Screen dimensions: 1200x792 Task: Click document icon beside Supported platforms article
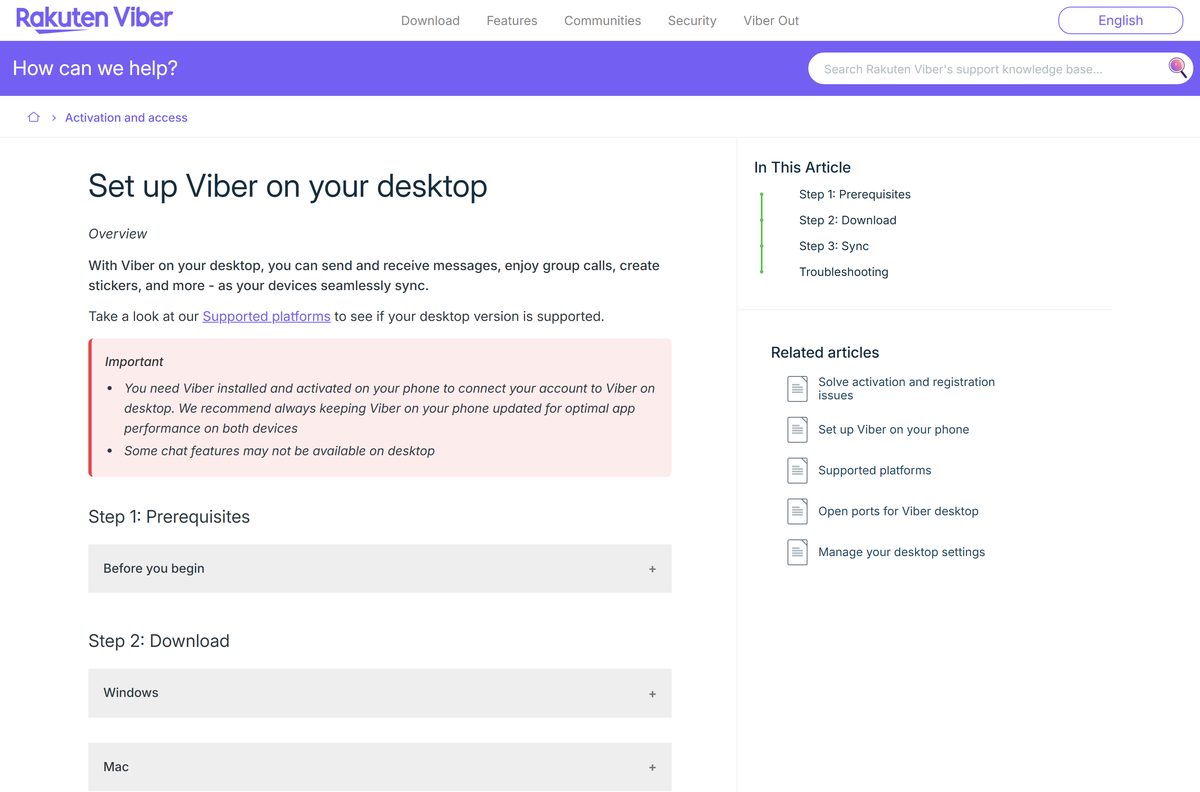(797, 470)
